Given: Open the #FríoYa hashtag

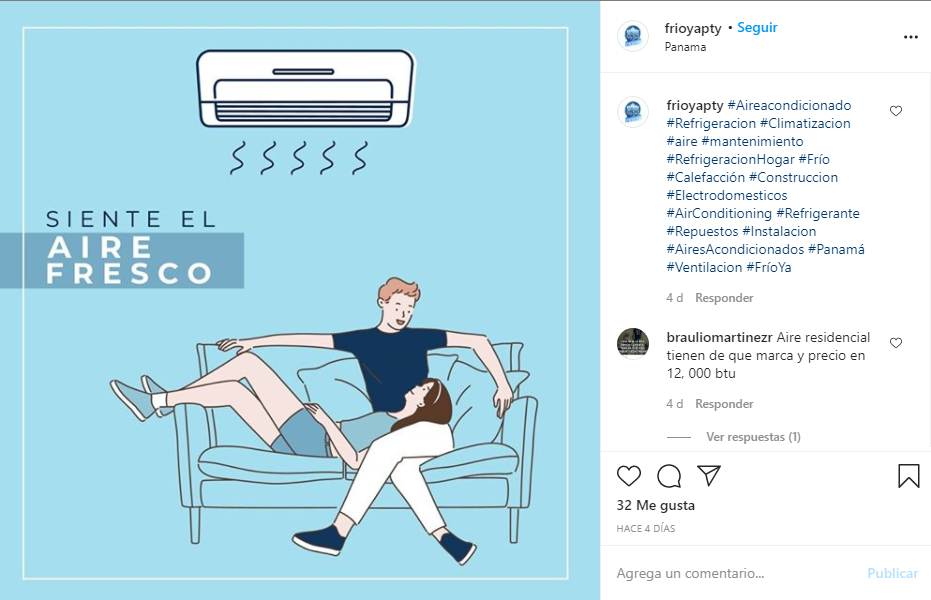Looking at the screenshot, I should click(x=768, y=267).
